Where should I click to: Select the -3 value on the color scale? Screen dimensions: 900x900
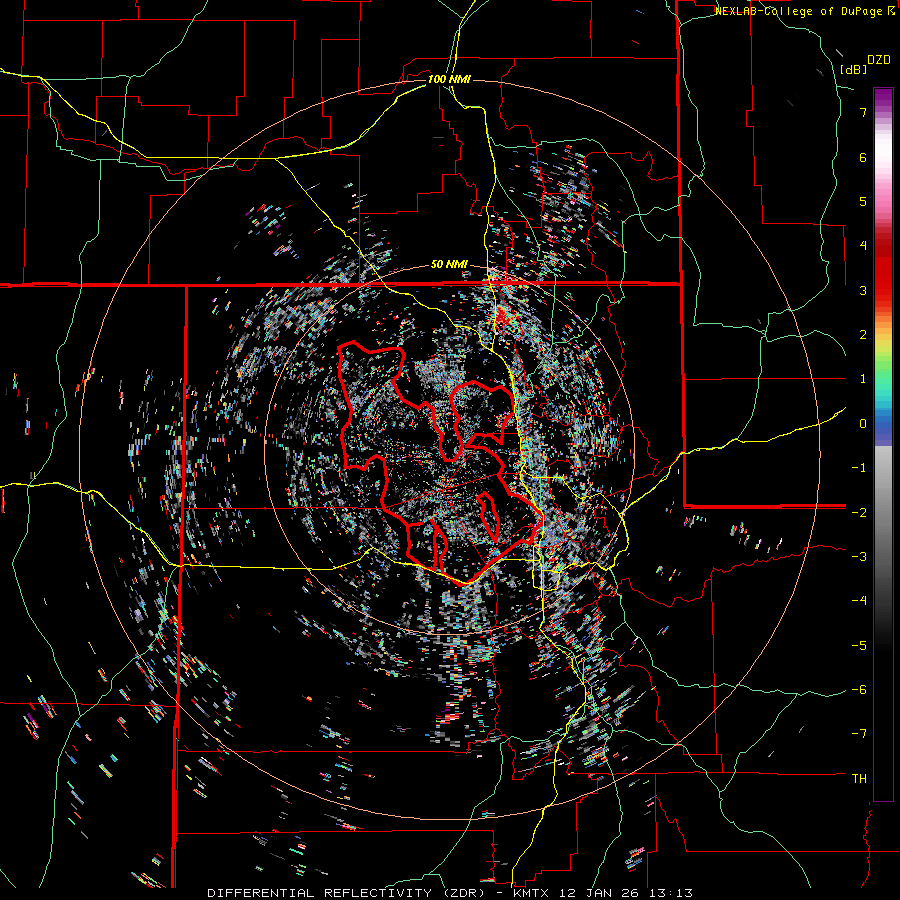(859, 557)
